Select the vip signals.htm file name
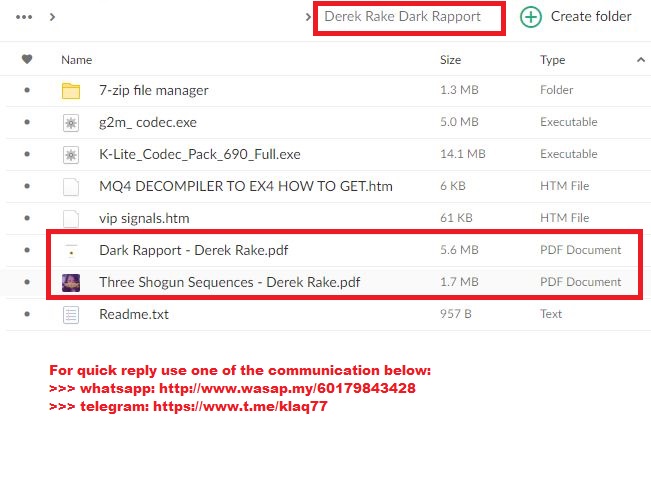The image size is (651, 483). tap(144, 218)
